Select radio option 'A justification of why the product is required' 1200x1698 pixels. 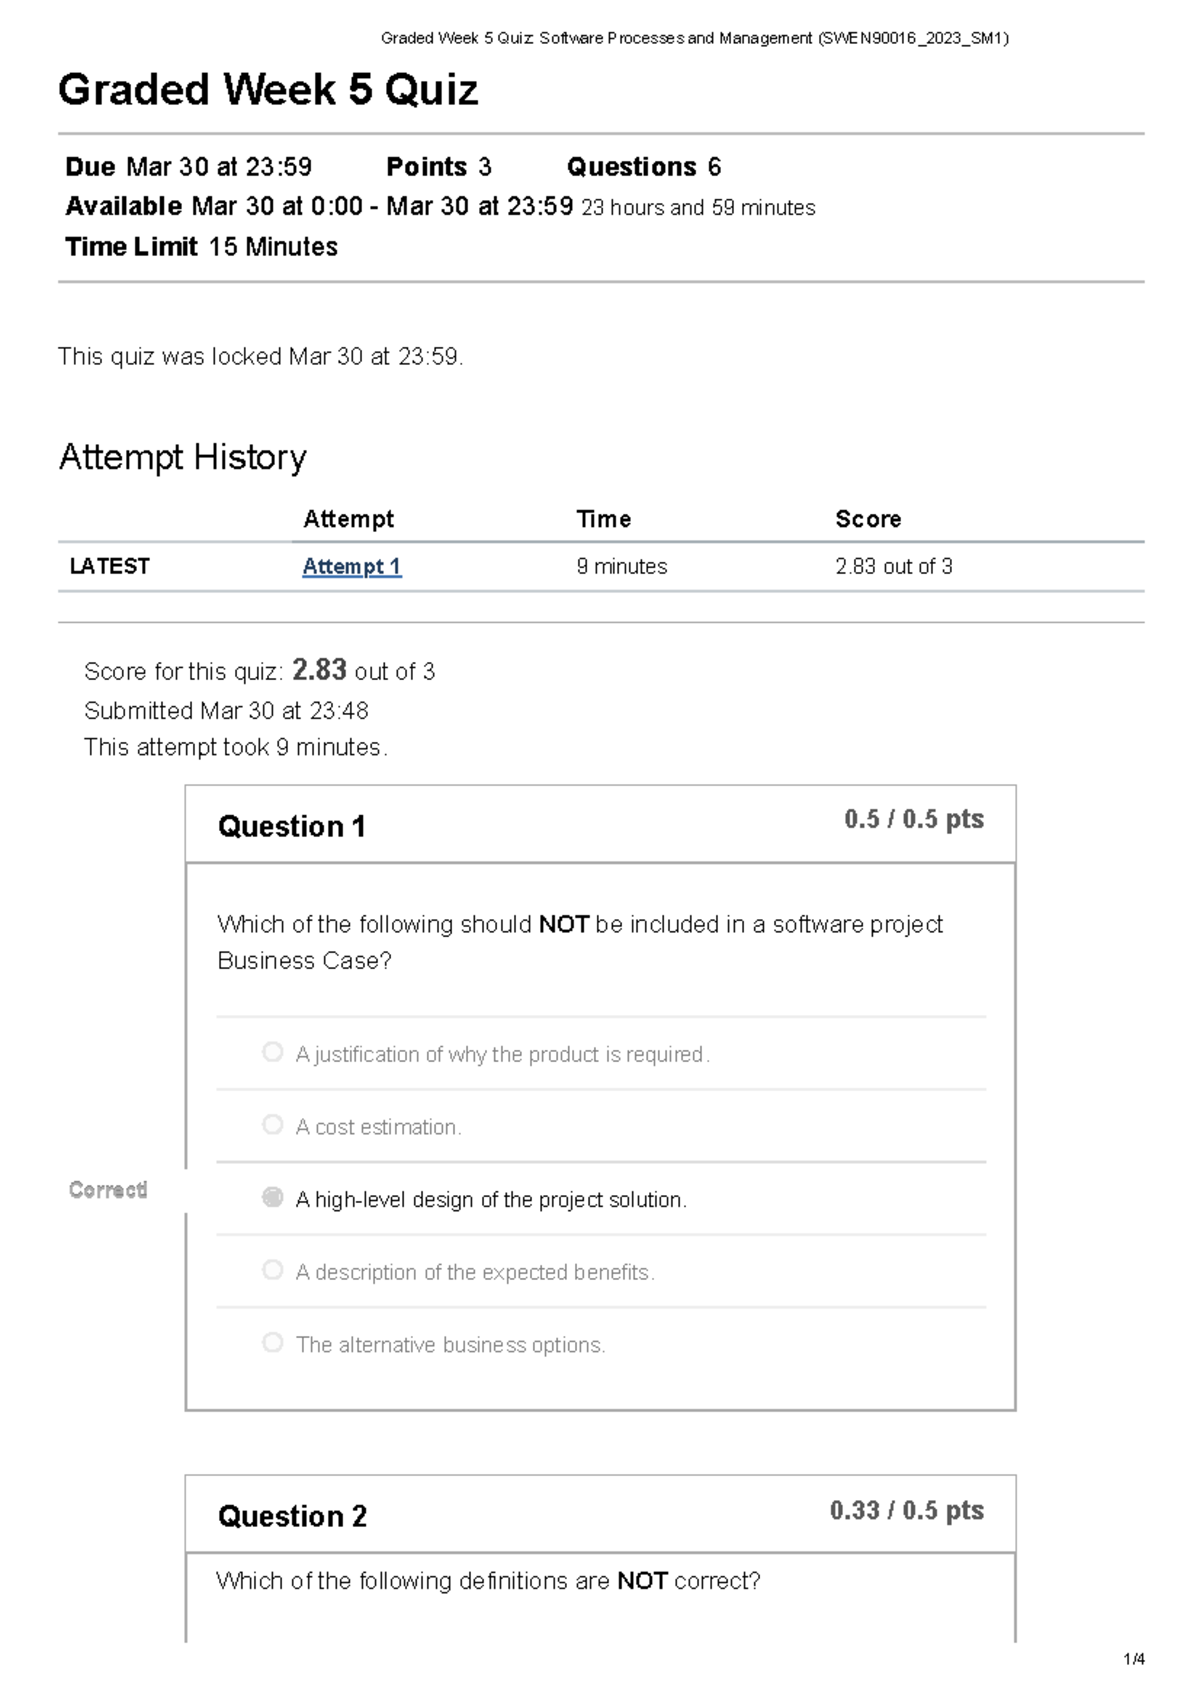271,1052
